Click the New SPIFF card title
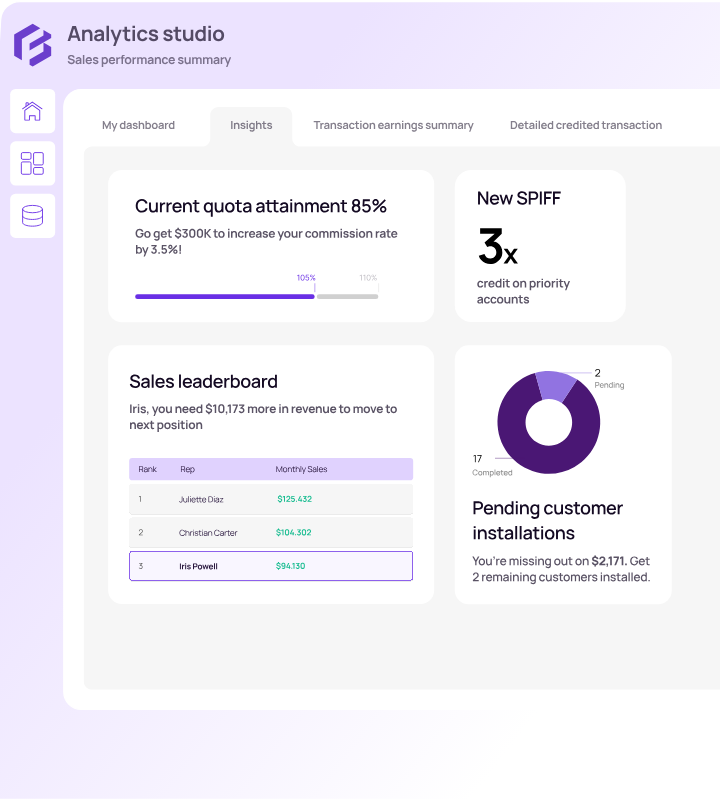The width and height of the screenshot is (720, 800). tap(518, 198)
